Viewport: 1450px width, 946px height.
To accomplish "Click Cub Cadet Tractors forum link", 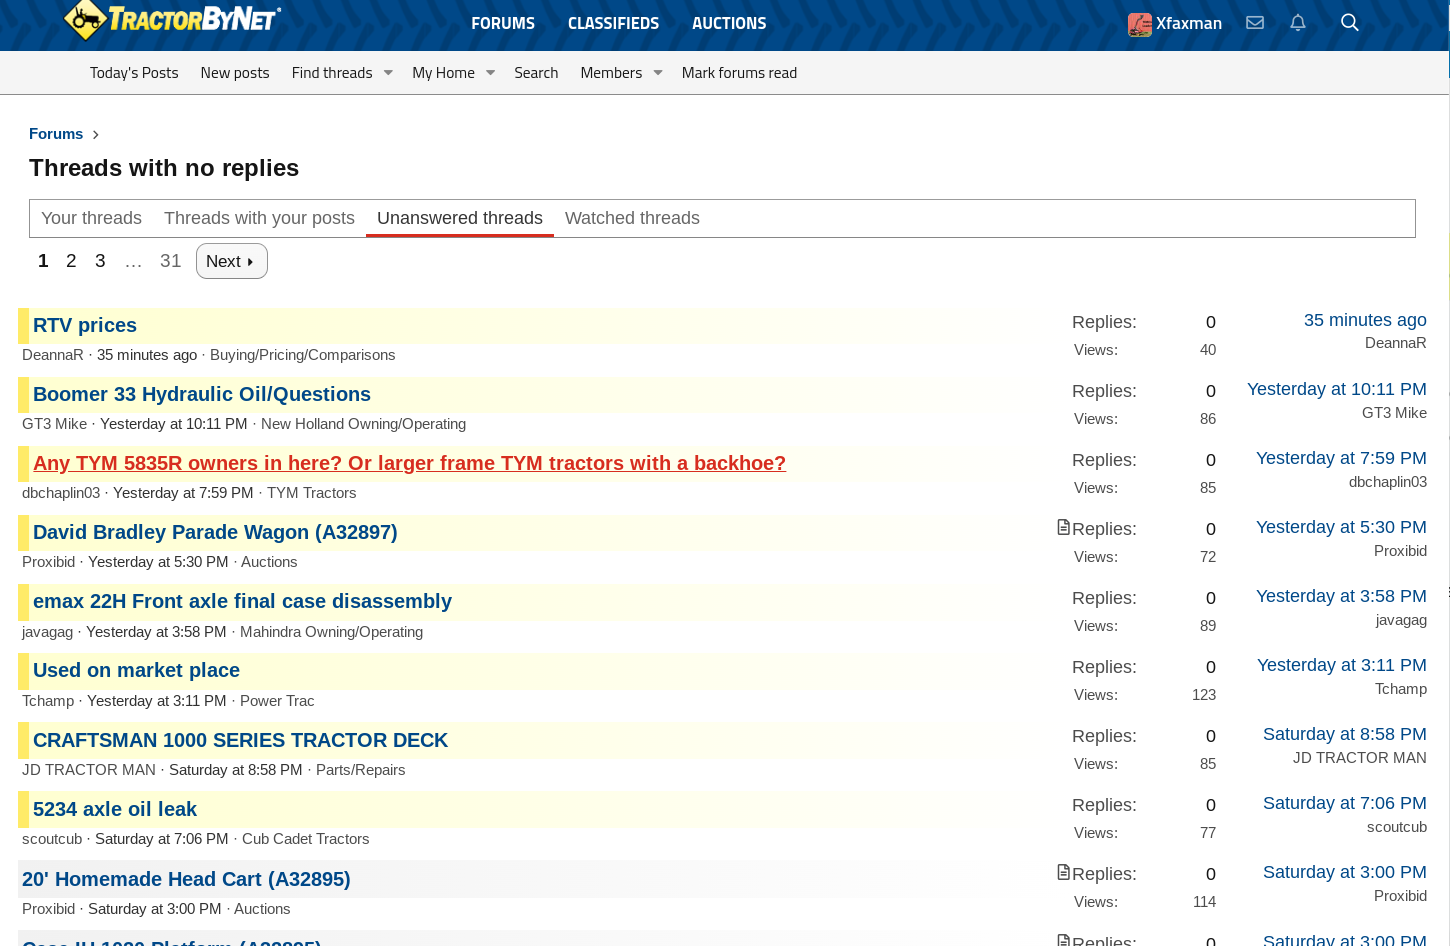I will [x=305, y=839].
